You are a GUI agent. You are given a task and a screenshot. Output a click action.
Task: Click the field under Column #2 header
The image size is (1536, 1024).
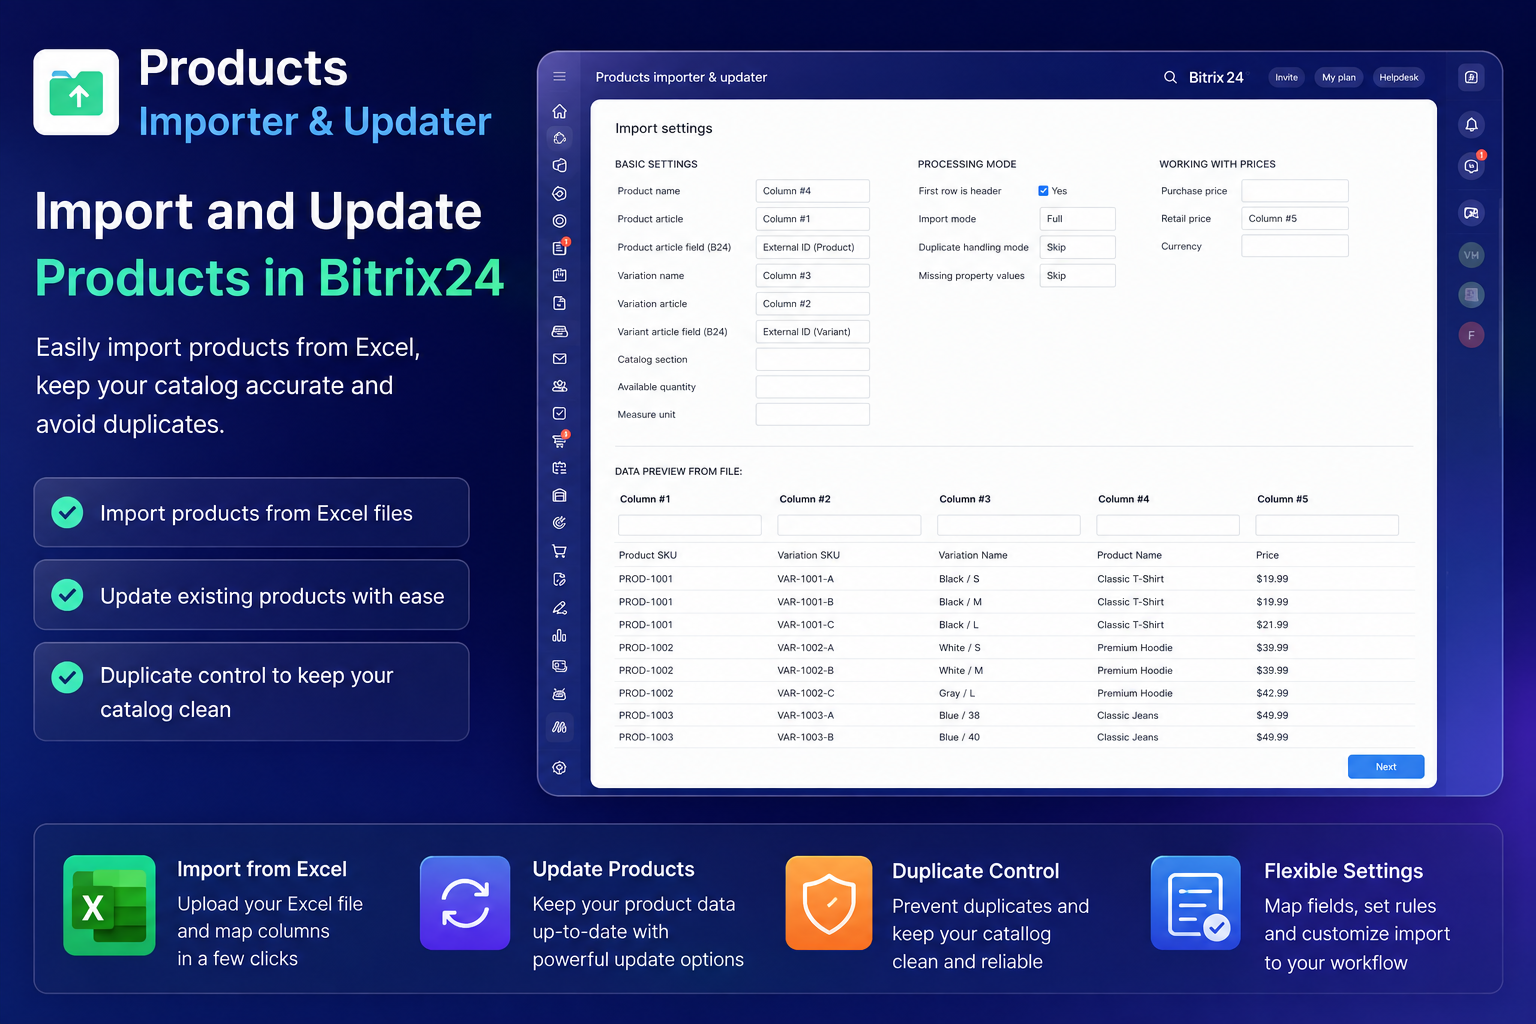tap(849, 525)
